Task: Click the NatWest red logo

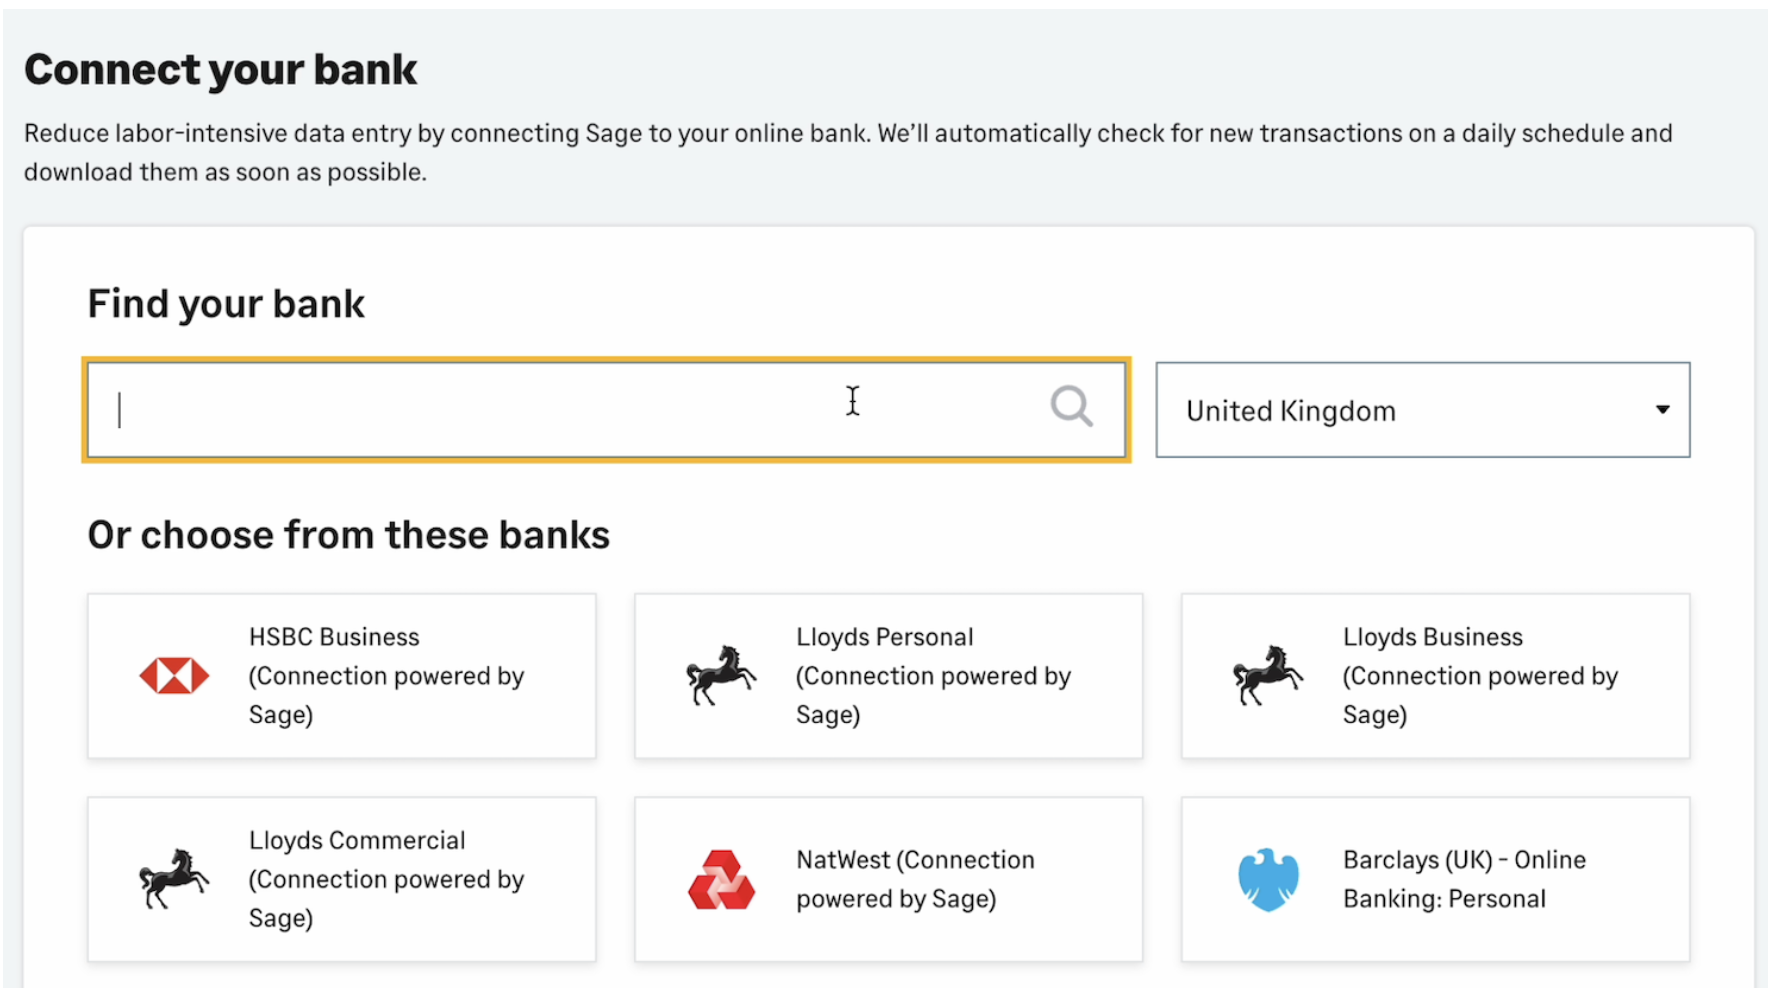Action: [721, 880]
